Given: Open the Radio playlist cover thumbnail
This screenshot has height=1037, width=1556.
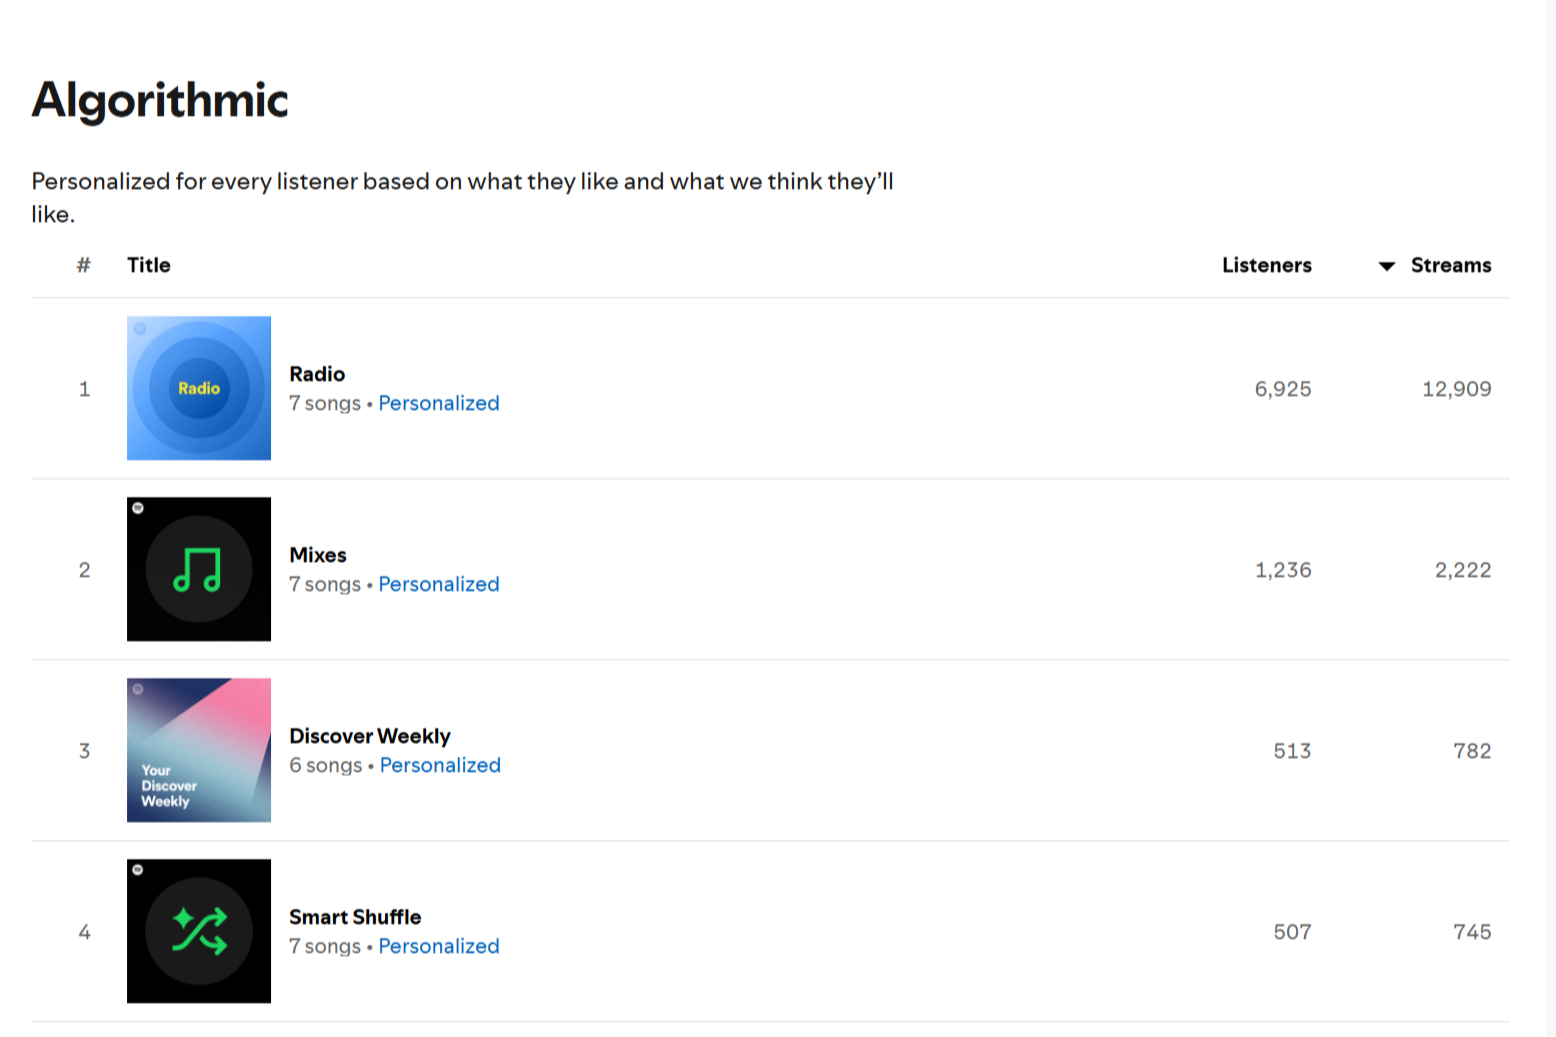Looking at the screenshot, I should point(199,388).
